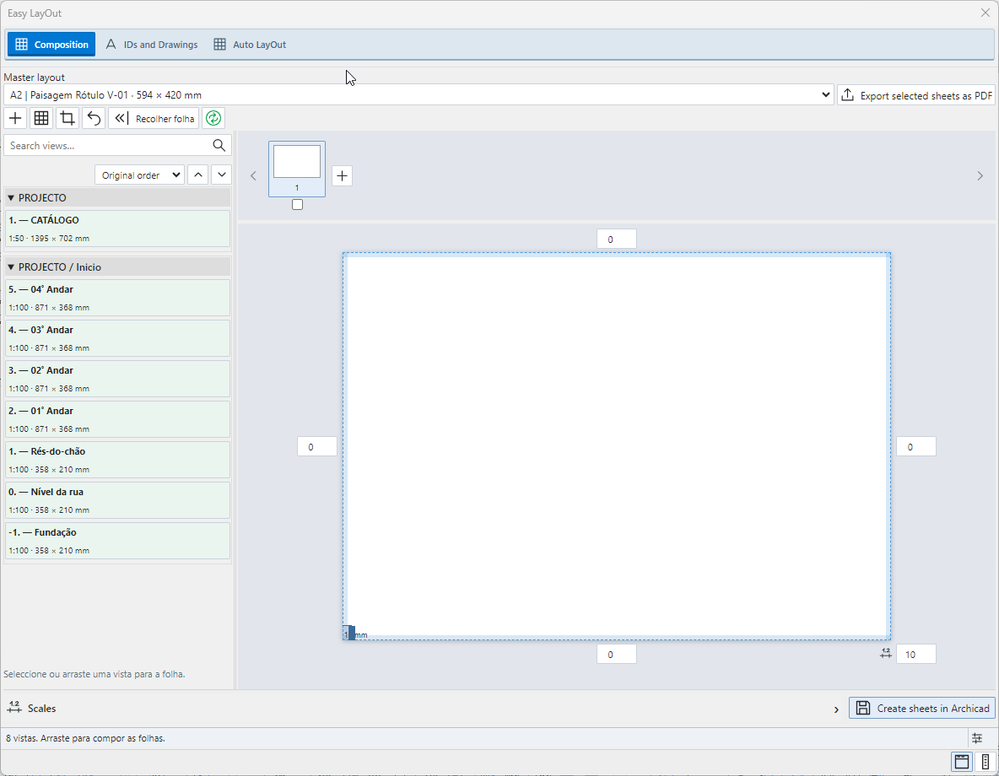
Task: Click Export selected sheets as PDF
Action: pos(917,95)
